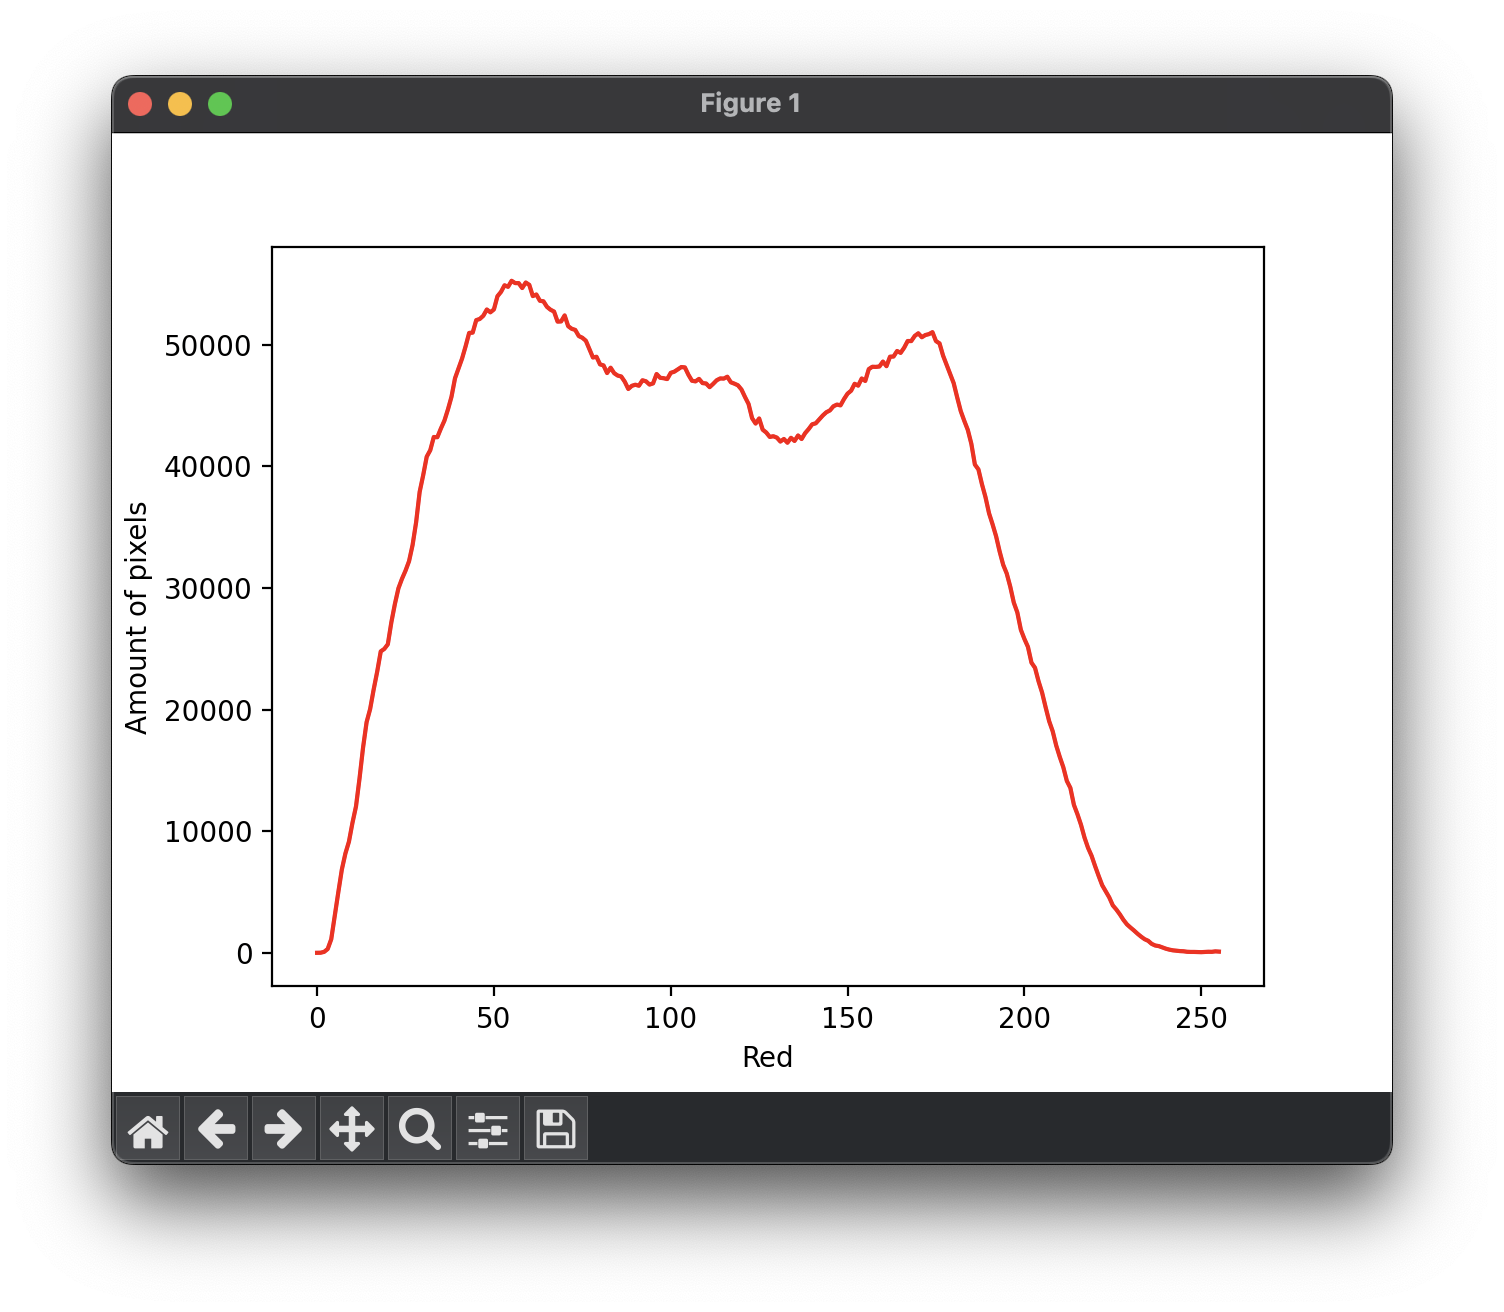Image resolution: width=1504 pixels, height=1312 pixels.
Task: Click the x-axis tick label 200
Action: pyautogui.click(x=1024, y=1018)
